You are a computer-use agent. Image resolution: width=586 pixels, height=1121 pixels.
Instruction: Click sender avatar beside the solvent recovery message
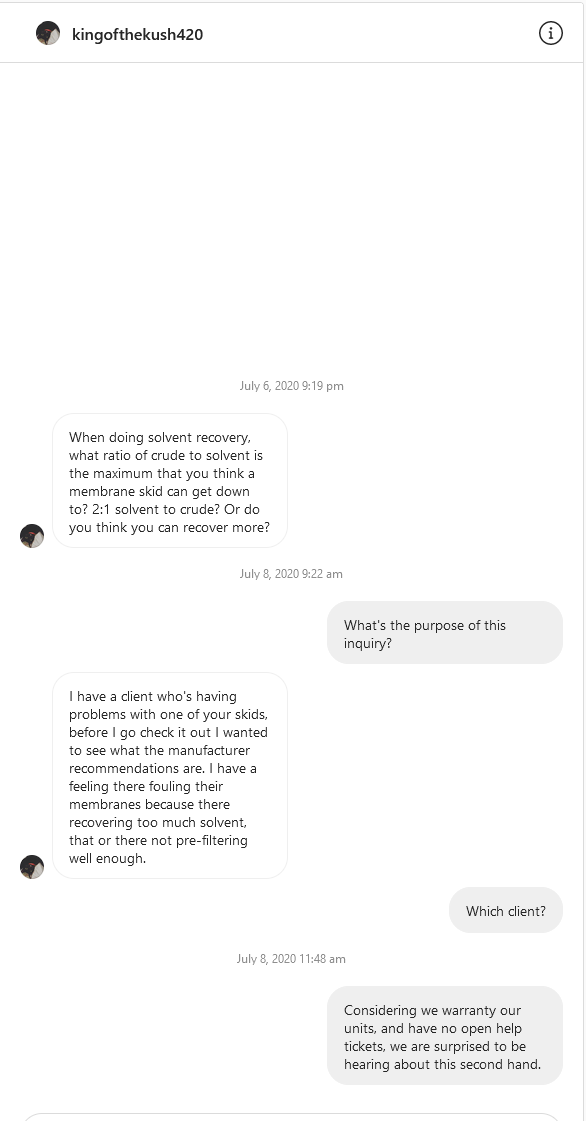[32, 535]
